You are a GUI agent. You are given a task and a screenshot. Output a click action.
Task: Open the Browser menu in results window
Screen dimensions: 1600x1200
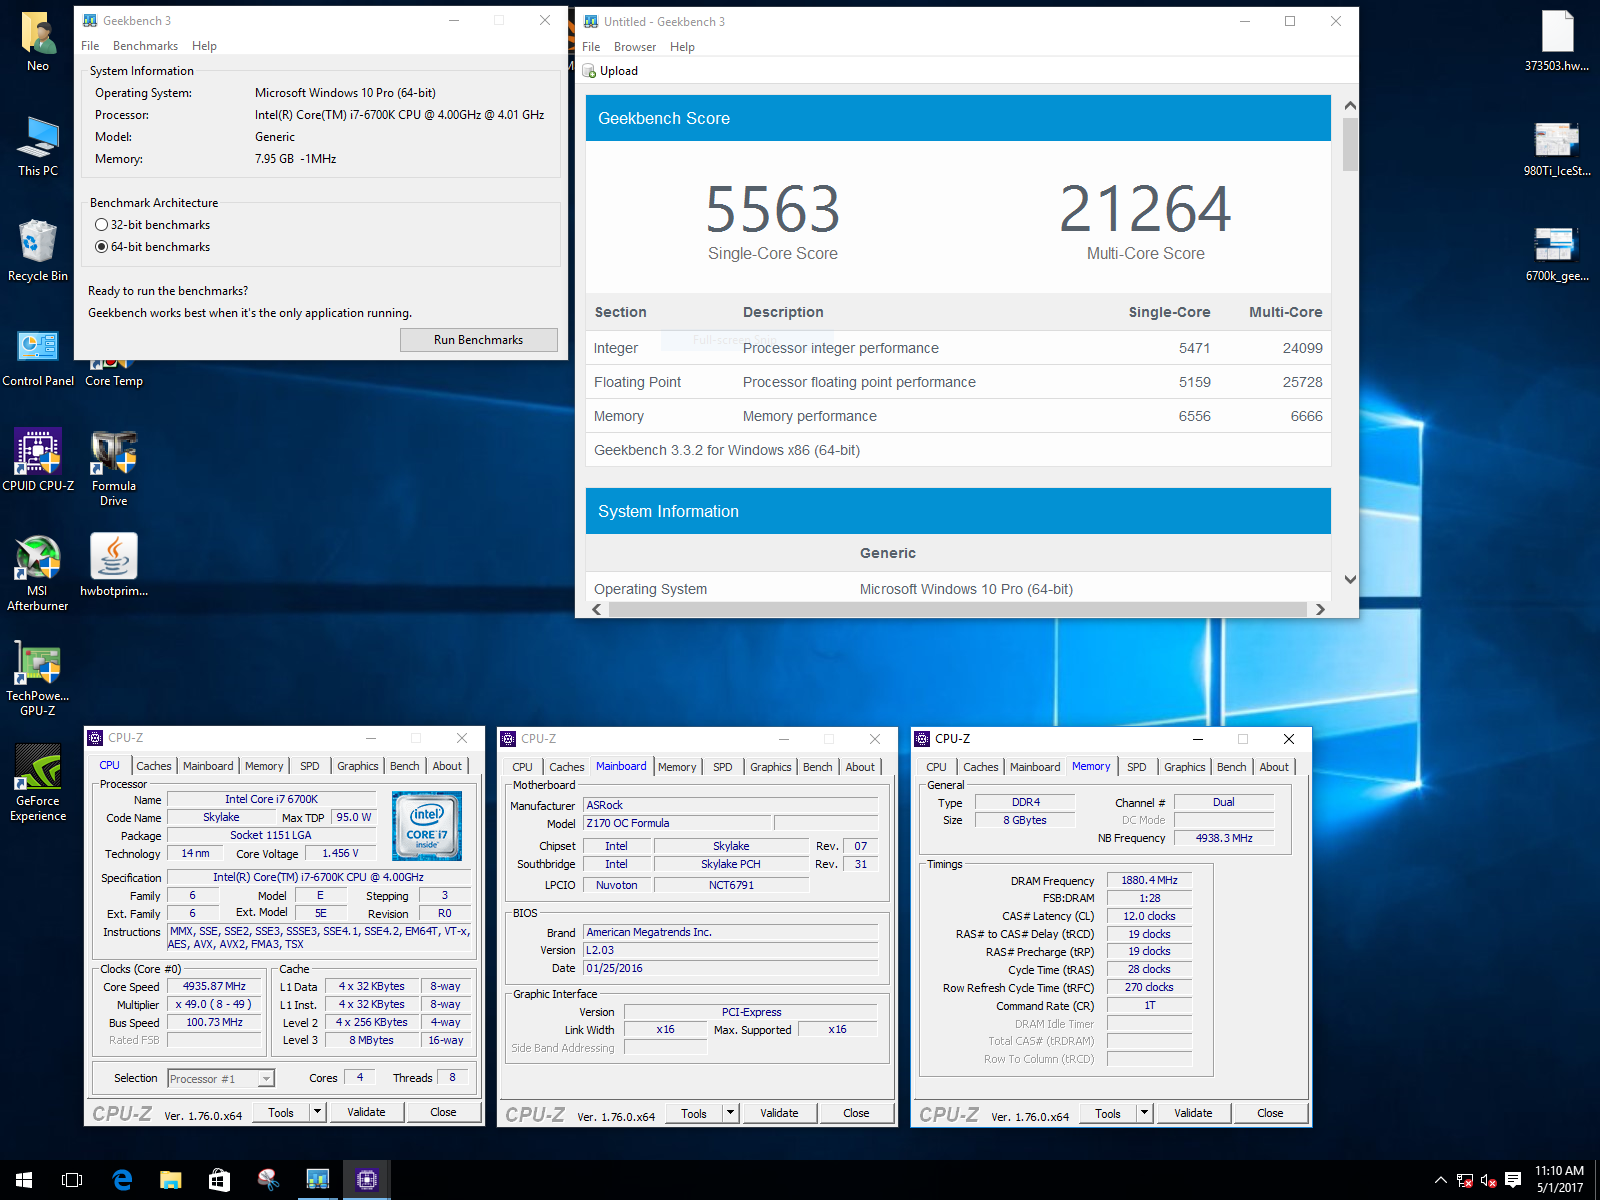coord(635,47)
